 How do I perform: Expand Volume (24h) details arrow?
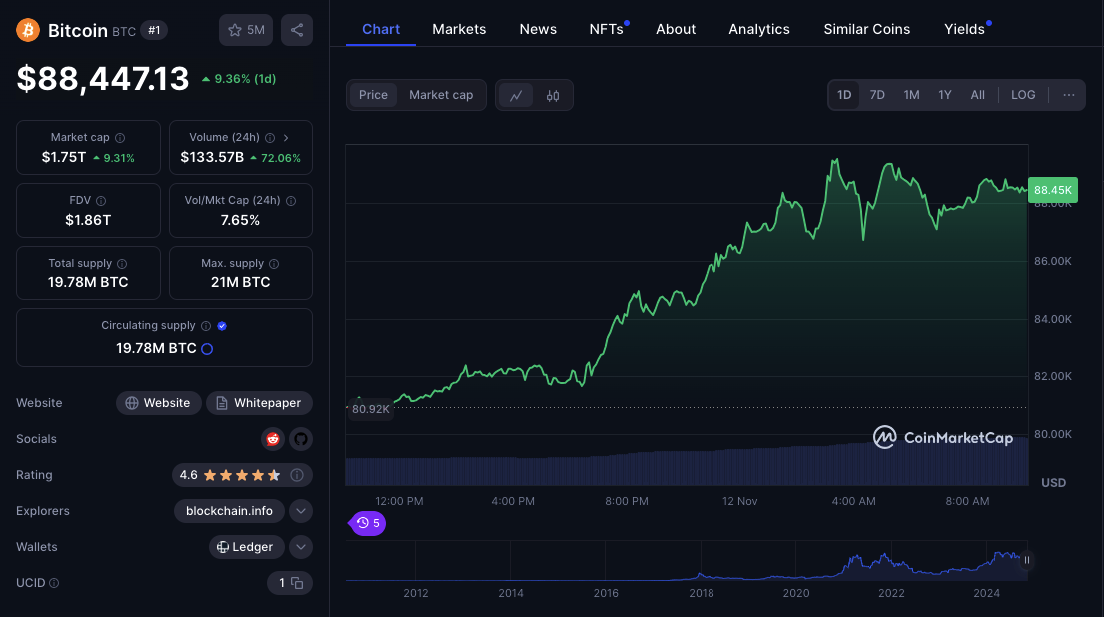pos(286,138)
